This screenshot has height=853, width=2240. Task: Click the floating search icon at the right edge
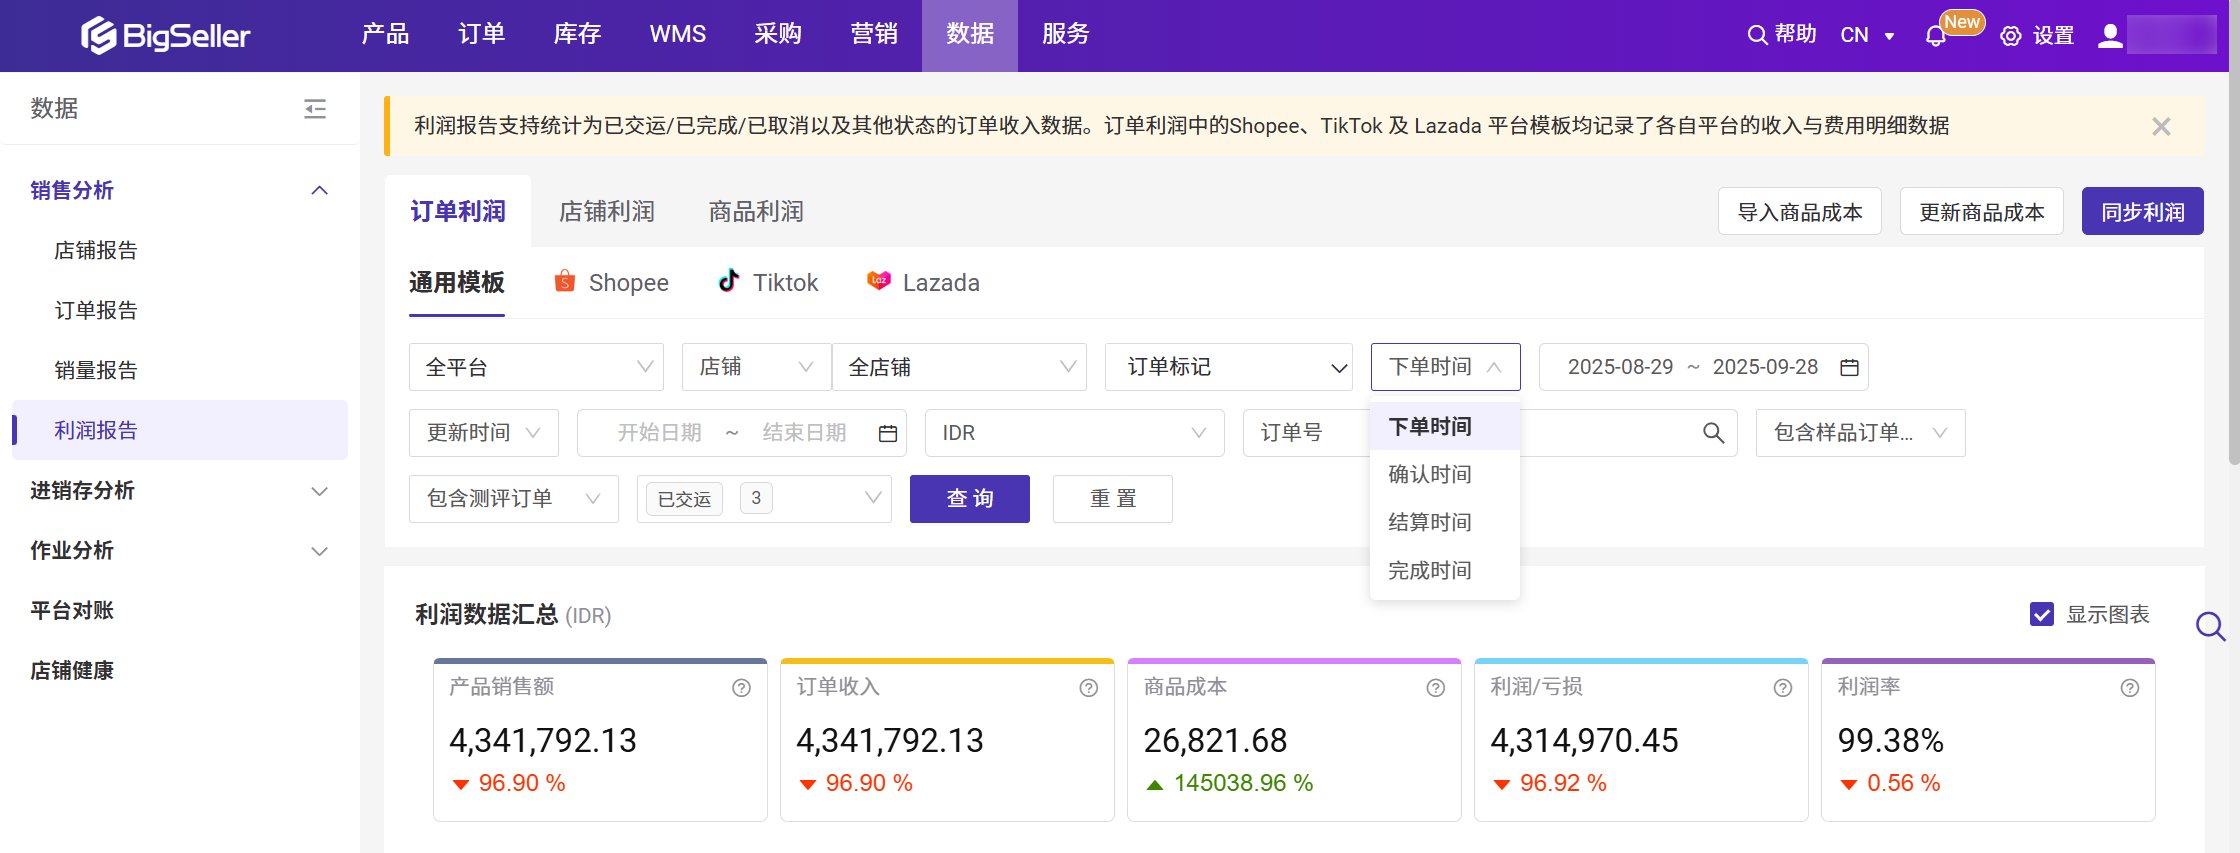pyautogui.click(x=2210, y=627)
